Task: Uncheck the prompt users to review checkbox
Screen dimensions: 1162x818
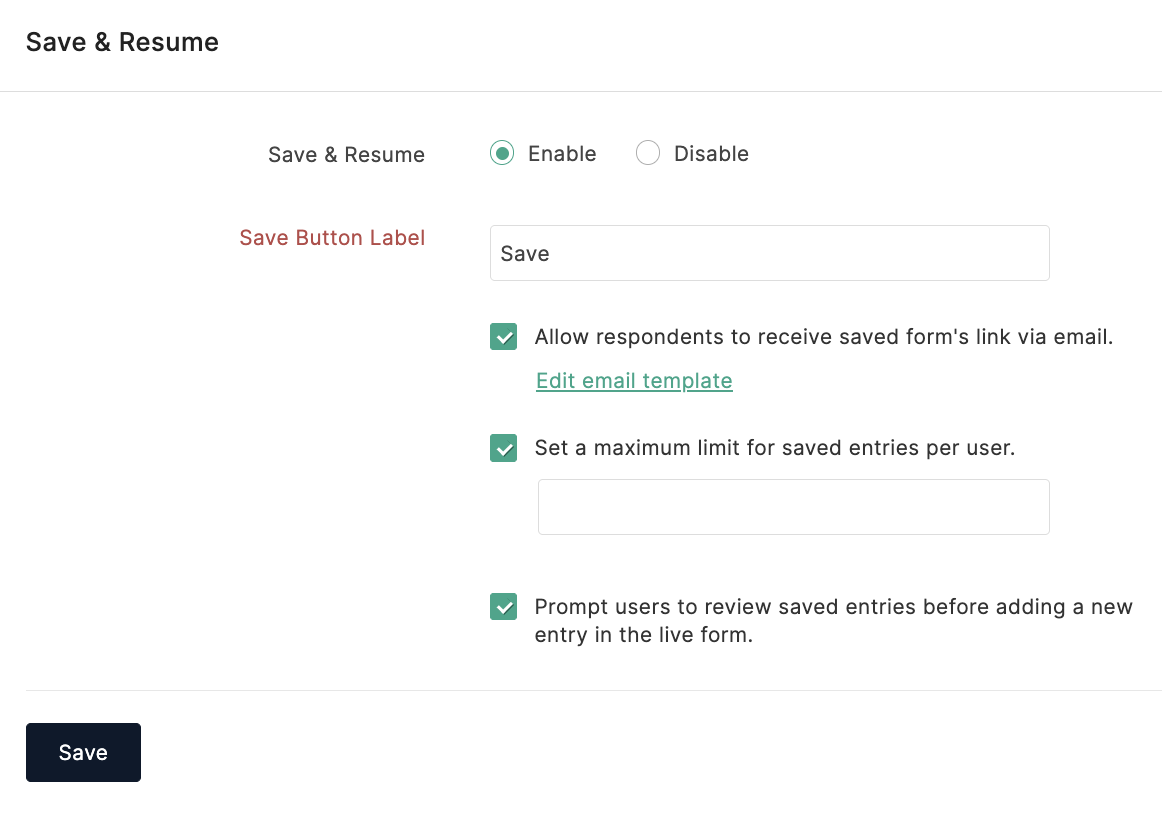Action: (504, 606)
